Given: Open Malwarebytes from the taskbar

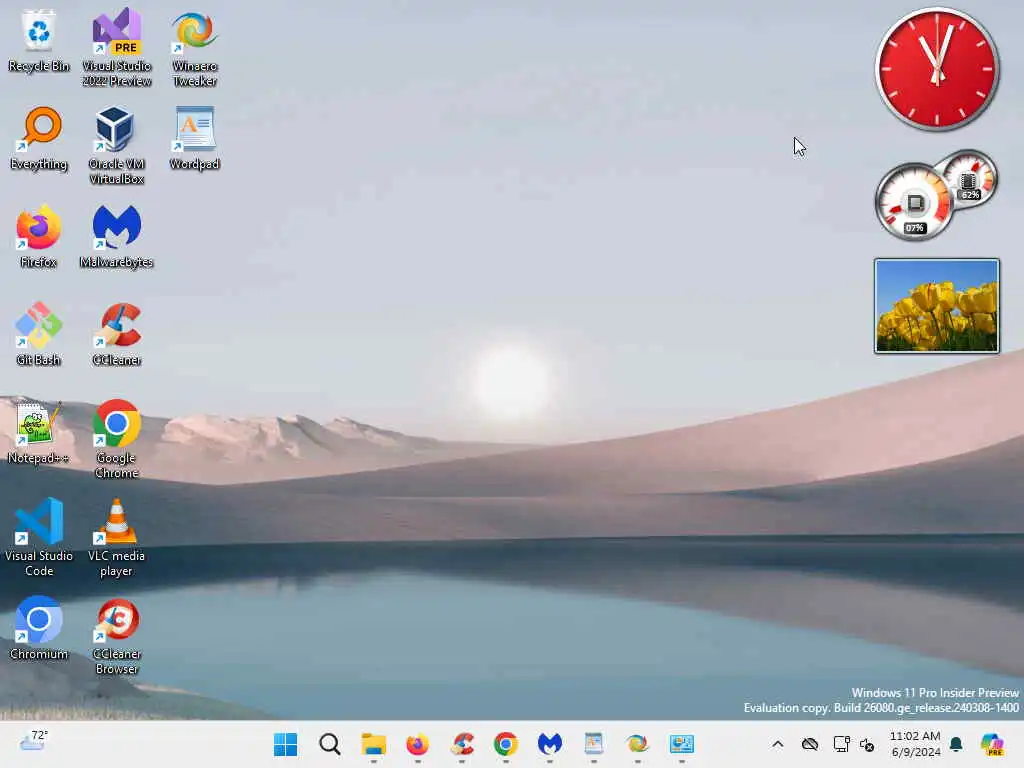Looking at the screenshot, I should click(550, 744).
